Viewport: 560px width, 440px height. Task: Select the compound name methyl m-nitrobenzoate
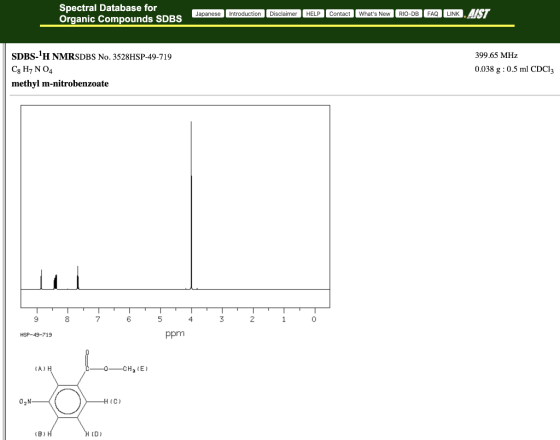click(x=60, y=84)
